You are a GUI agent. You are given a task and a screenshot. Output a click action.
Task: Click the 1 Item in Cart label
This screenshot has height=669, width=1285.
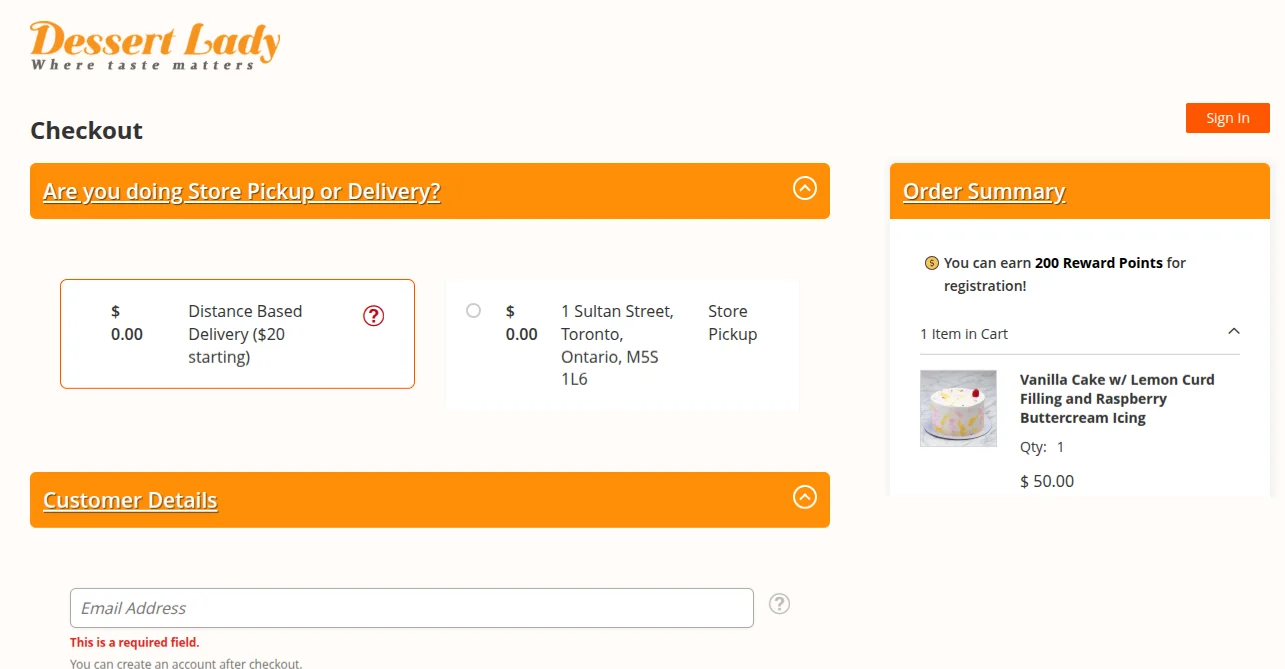click(x=964, y=334)
